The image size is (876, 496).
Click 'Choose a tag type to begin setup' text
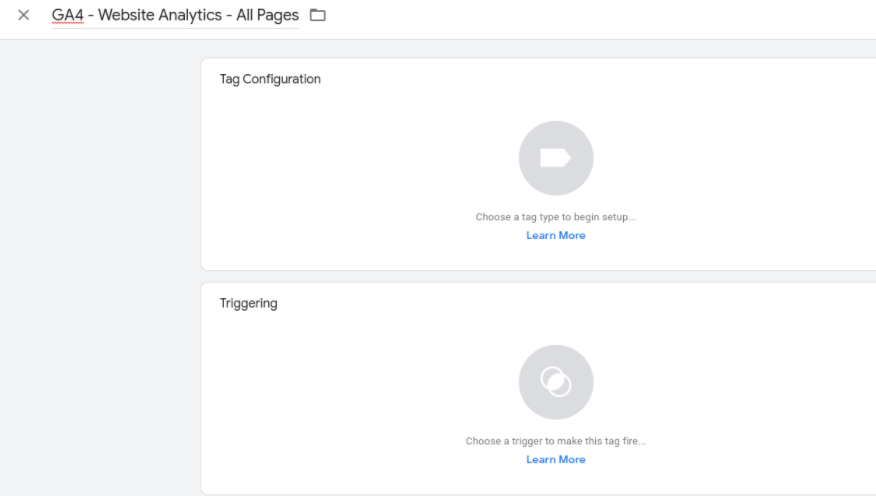tap(556, 217)
